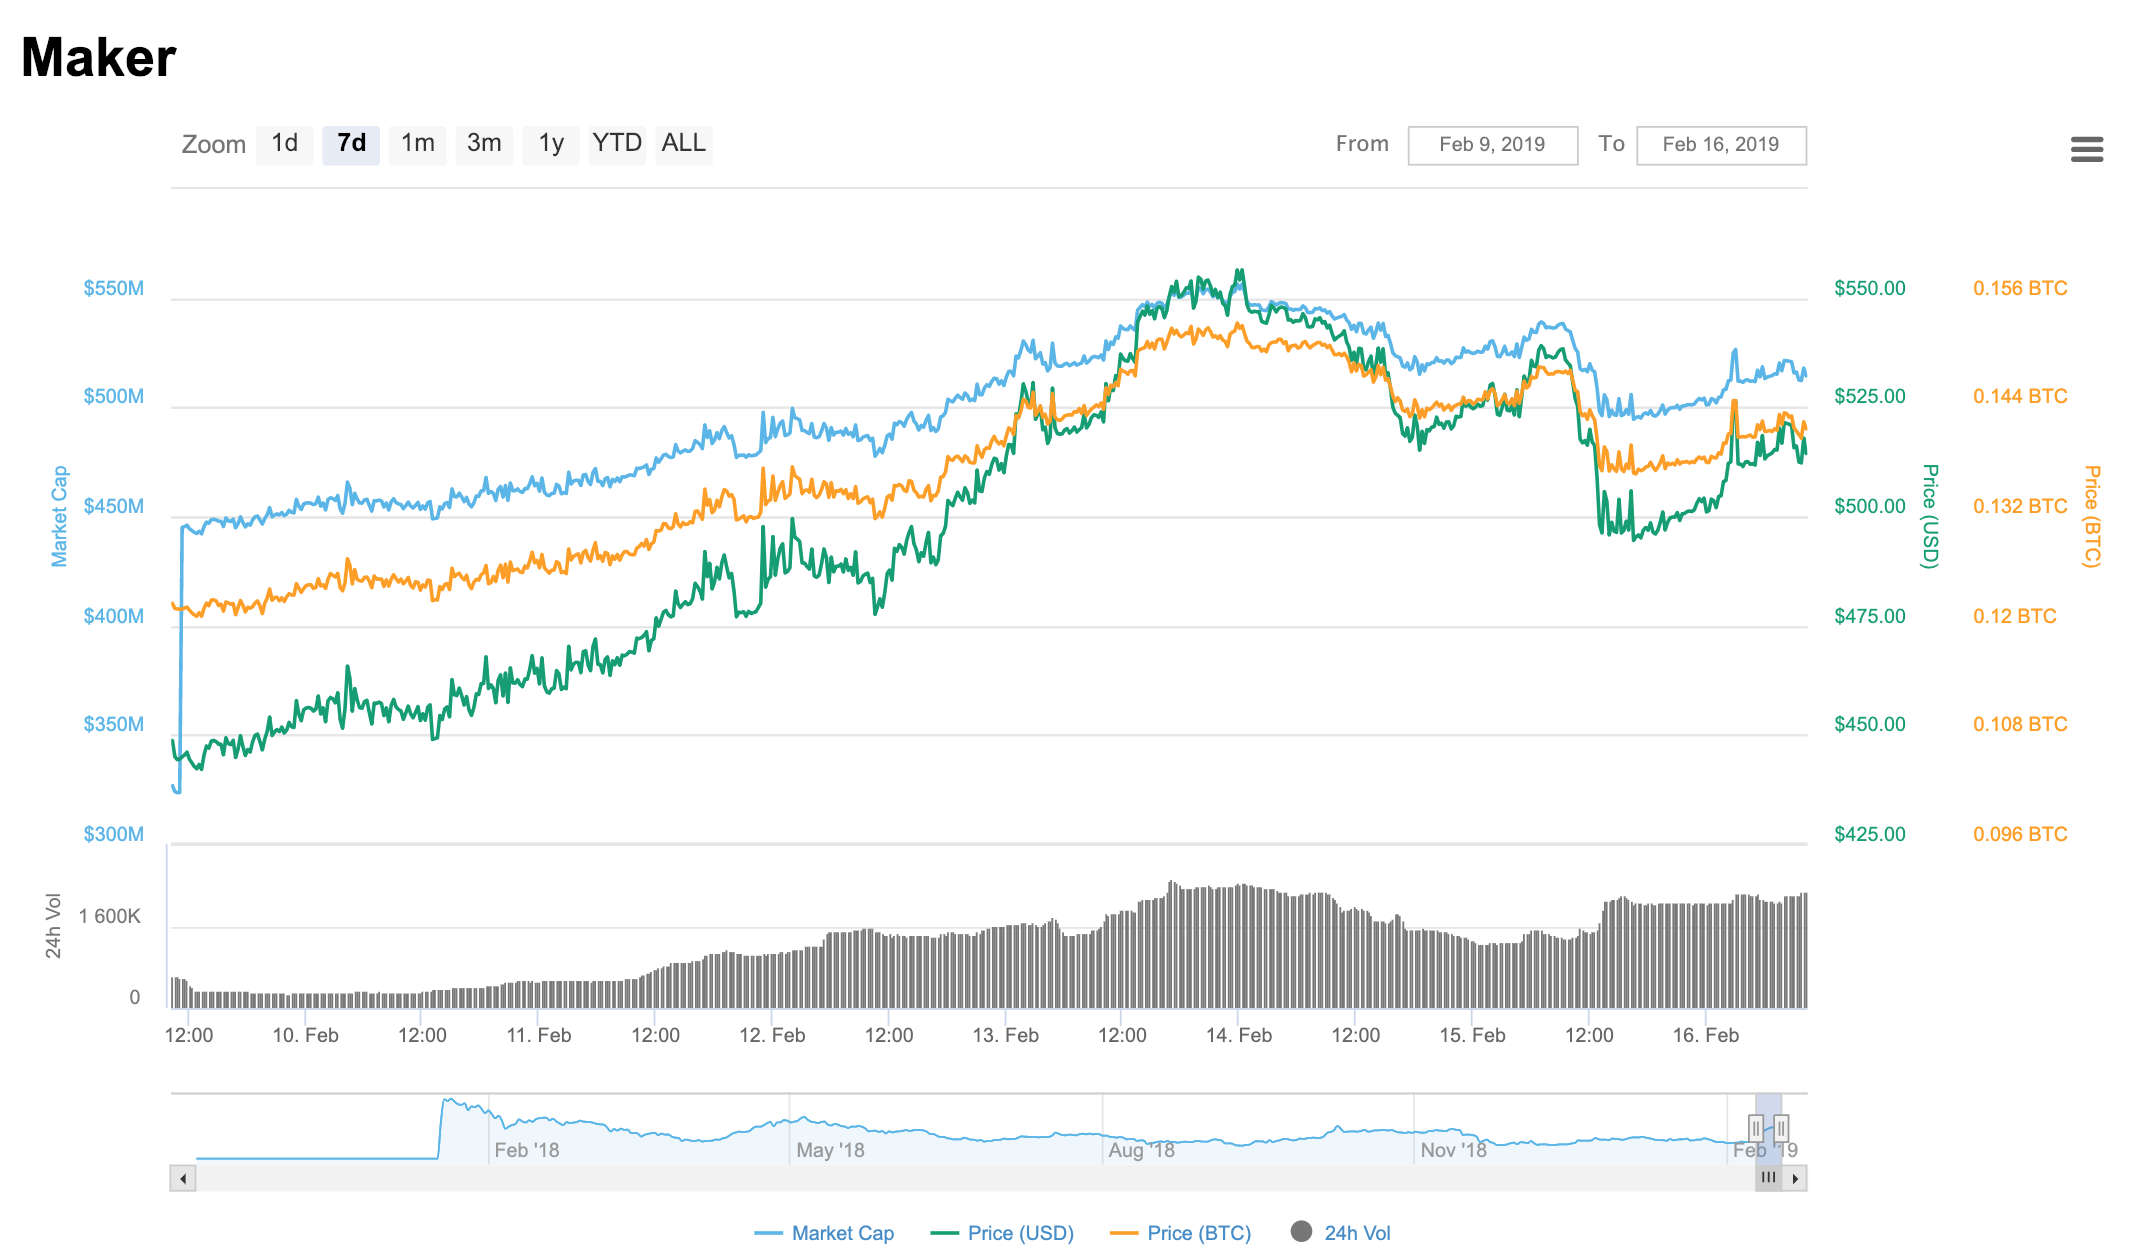Click the Feb '18 area in navigator
Screen dimensions: 2136x1254
pyautogui.click(x=527, y=1150)
